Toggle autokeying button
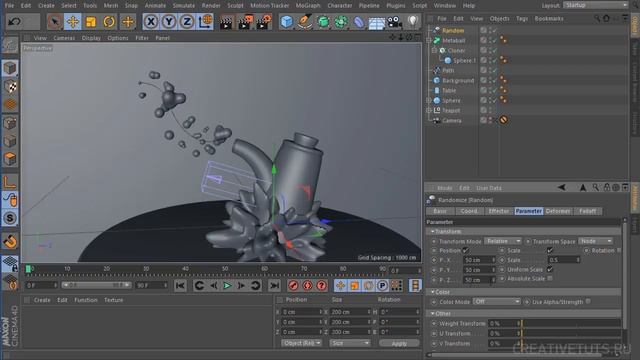This screenshot has height=360, width=640. [307, 285]
